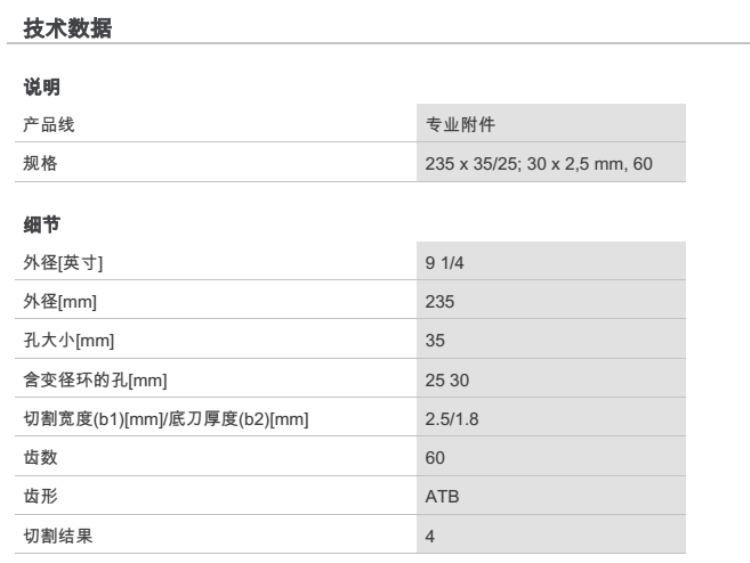Click the 齿形 row label
Image resolution: width=750 pixels, height=563 pixels.
tap(41, 497)
